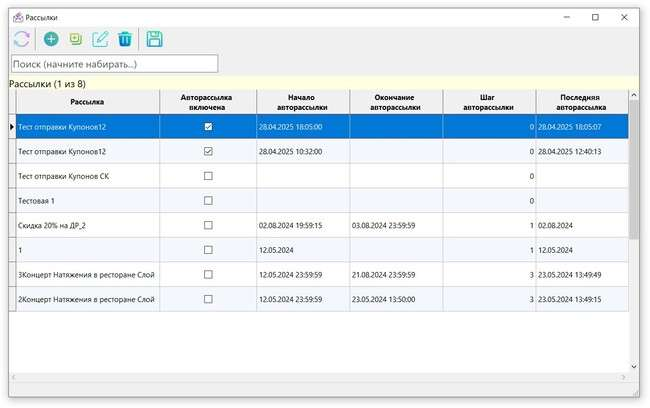The image size is (650, 408).
Task: Open the edit mailing pencil icon
Action: click(x=100, y=39)
